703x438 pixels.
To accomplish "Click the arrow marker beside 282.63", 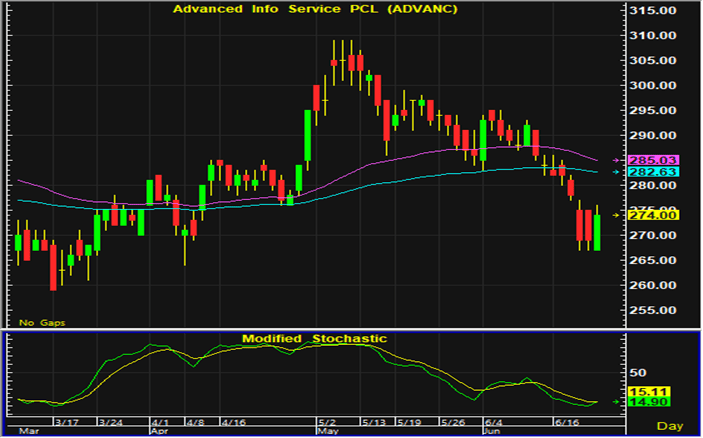I will click(x=616, y=172).
